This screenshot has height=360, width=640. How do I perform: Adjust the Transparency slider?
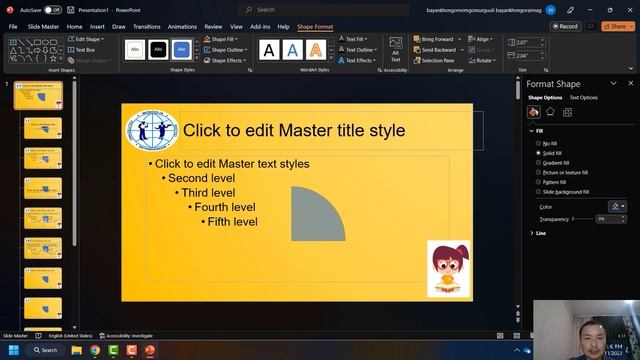pos(582,219)
